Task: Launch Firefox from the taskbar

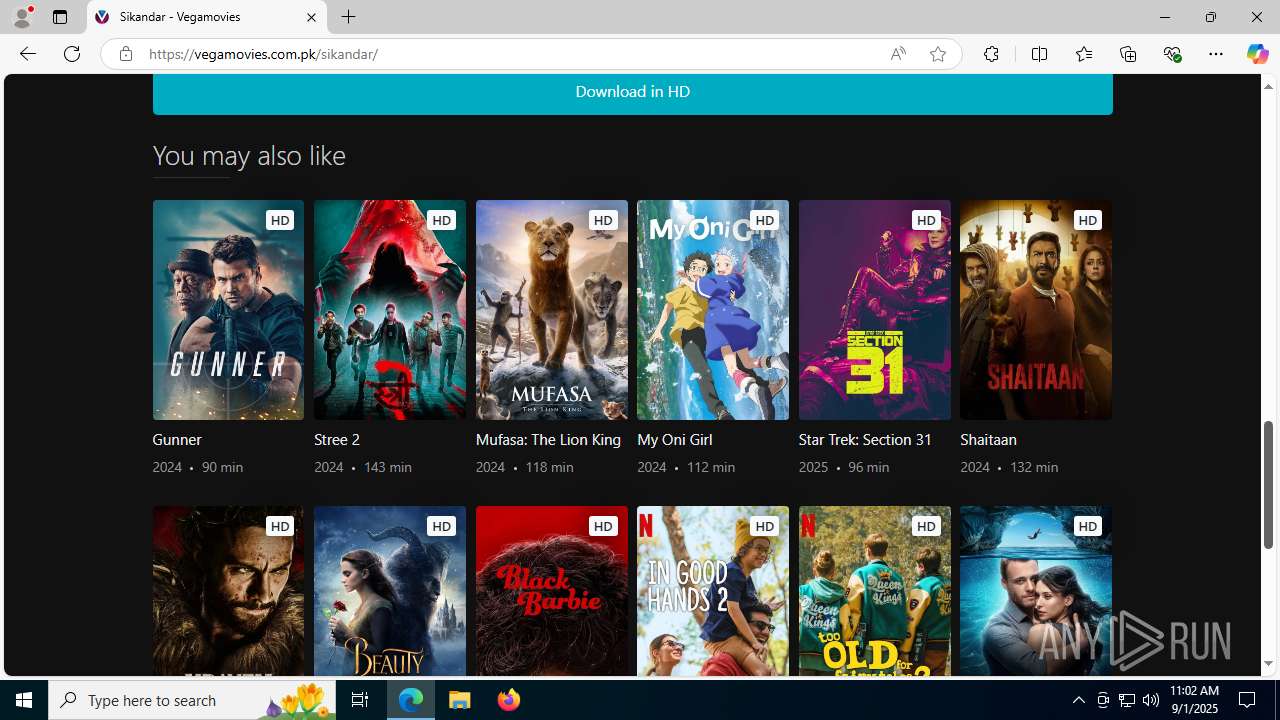Action: coord(509,700)
